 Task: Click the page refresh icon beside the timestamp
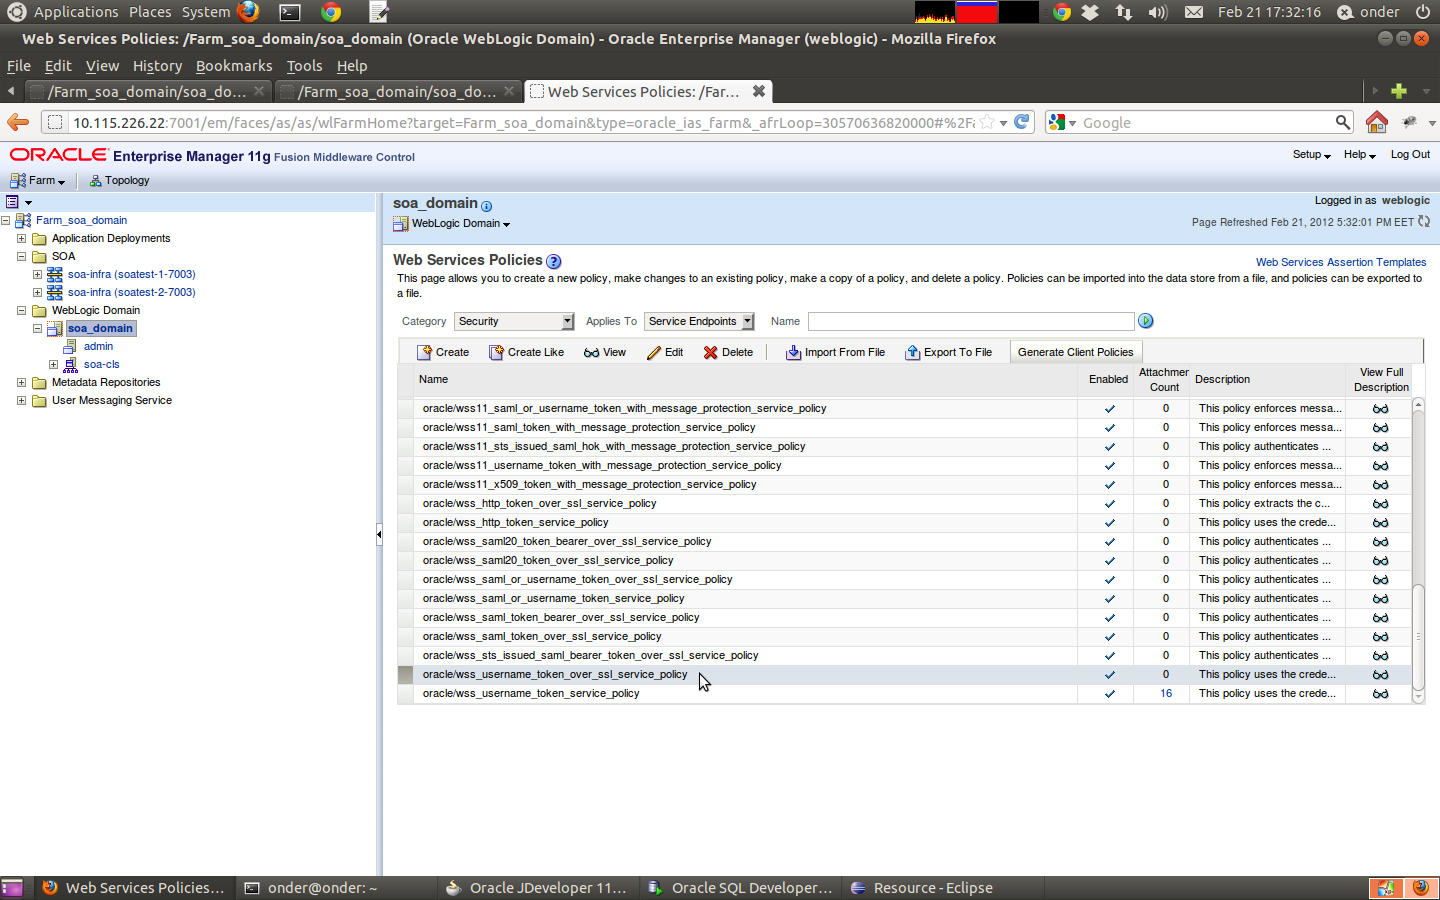[x=1423, y=221]
